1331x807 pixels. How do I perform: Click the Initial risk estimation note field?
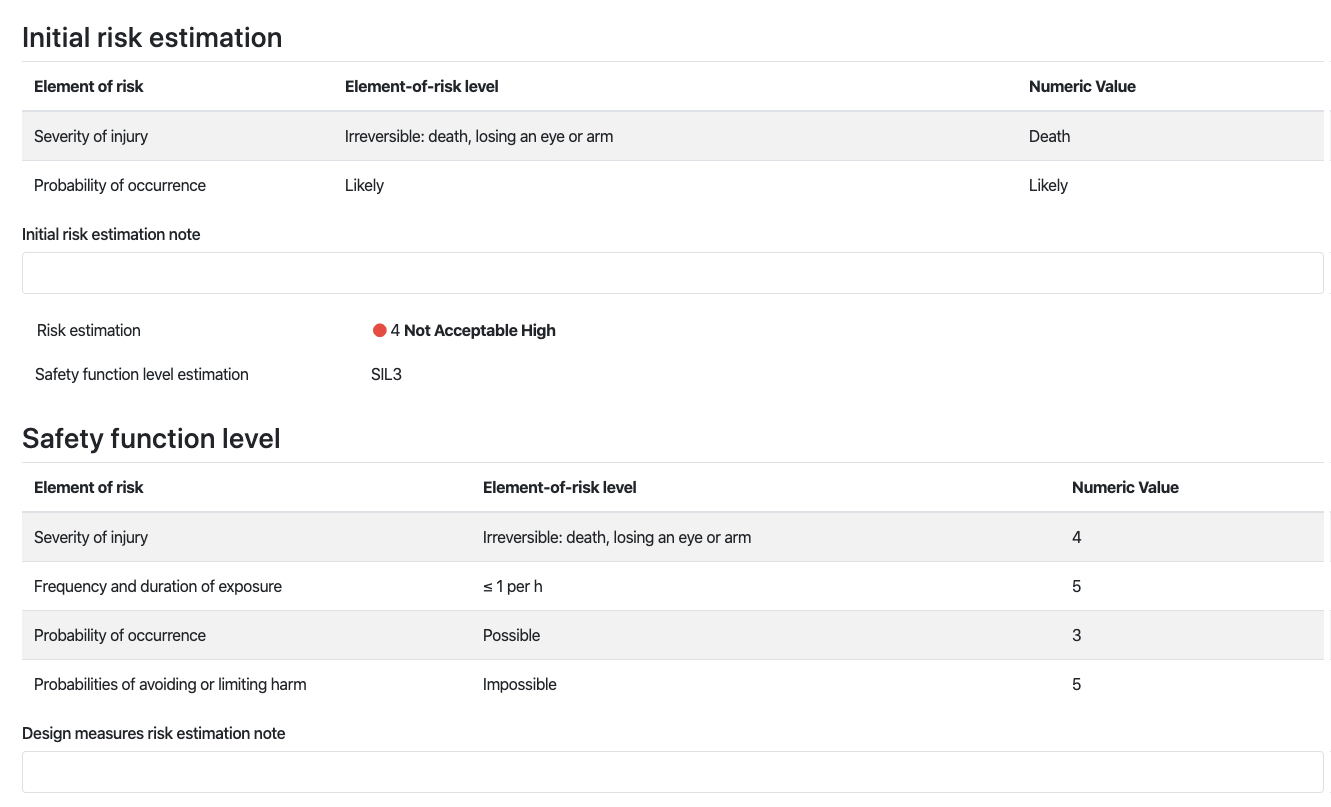[673, 273]
